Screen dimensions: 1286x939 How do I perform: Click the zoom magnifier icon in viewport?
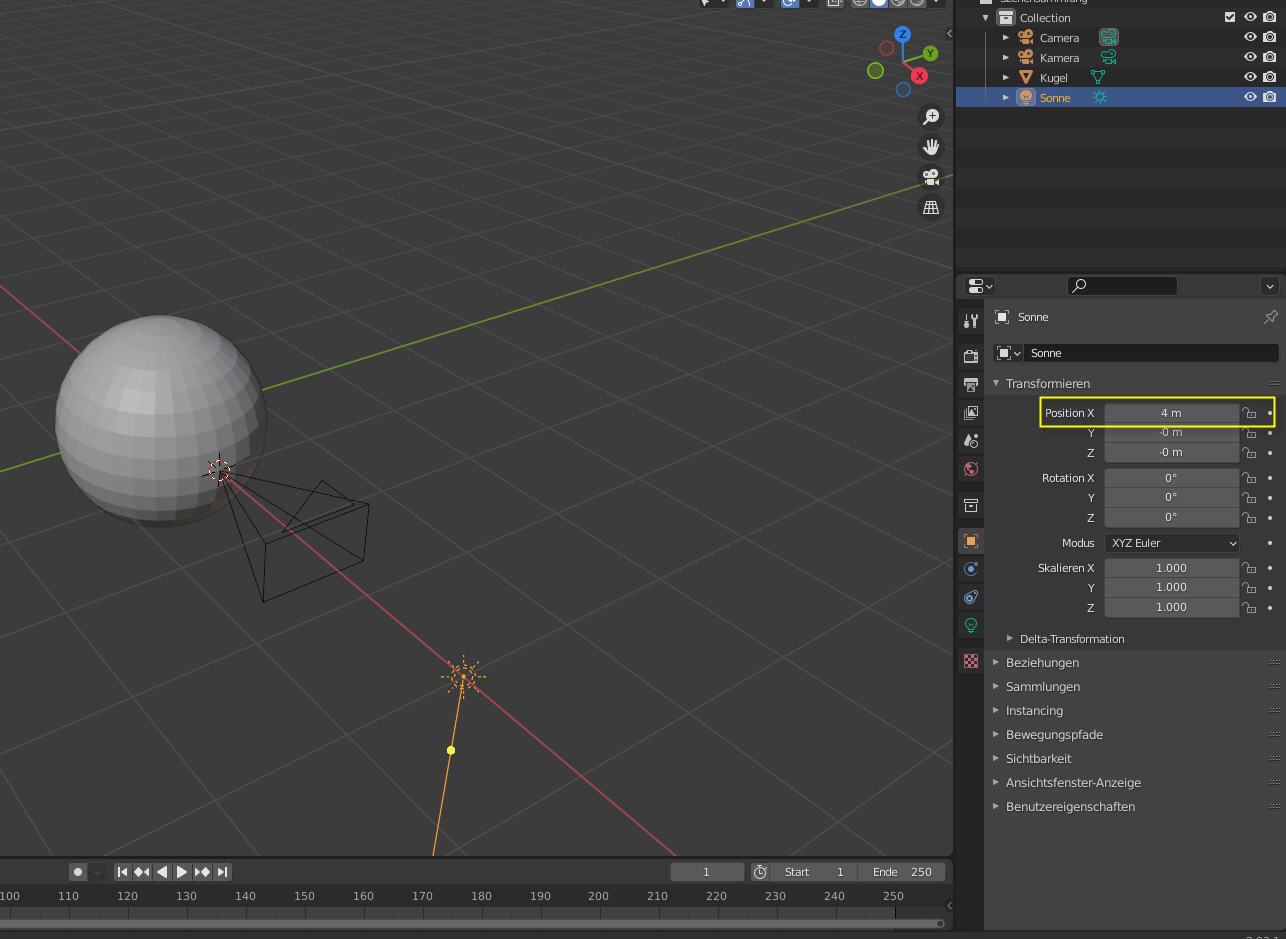[x=931, y=117]
